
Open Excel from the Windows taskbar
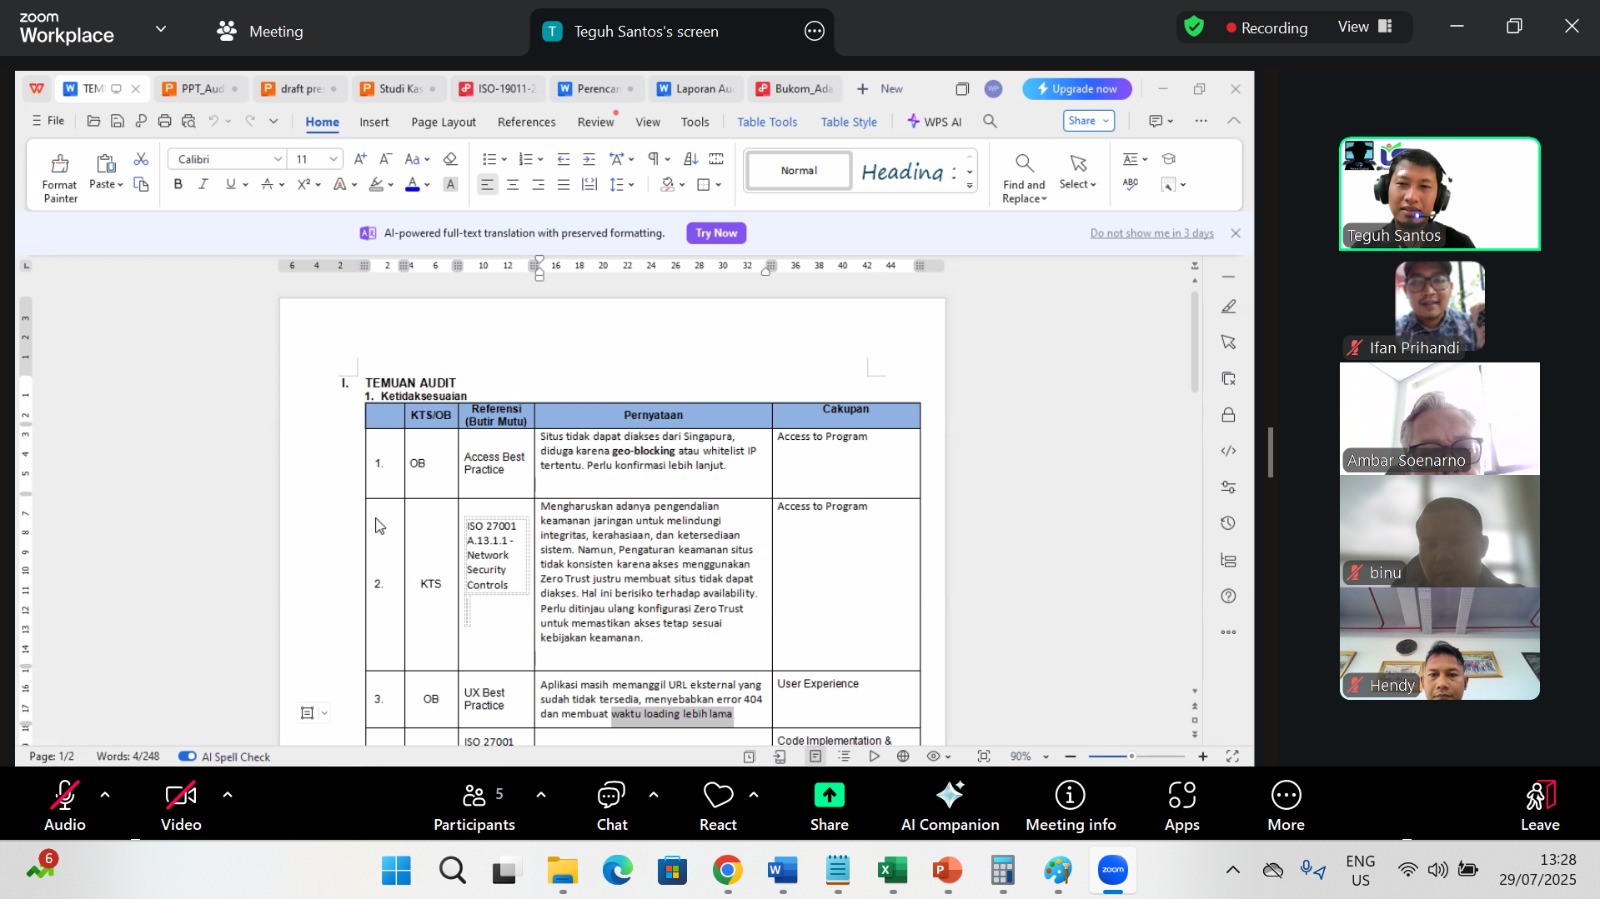(x=892, y=871)
